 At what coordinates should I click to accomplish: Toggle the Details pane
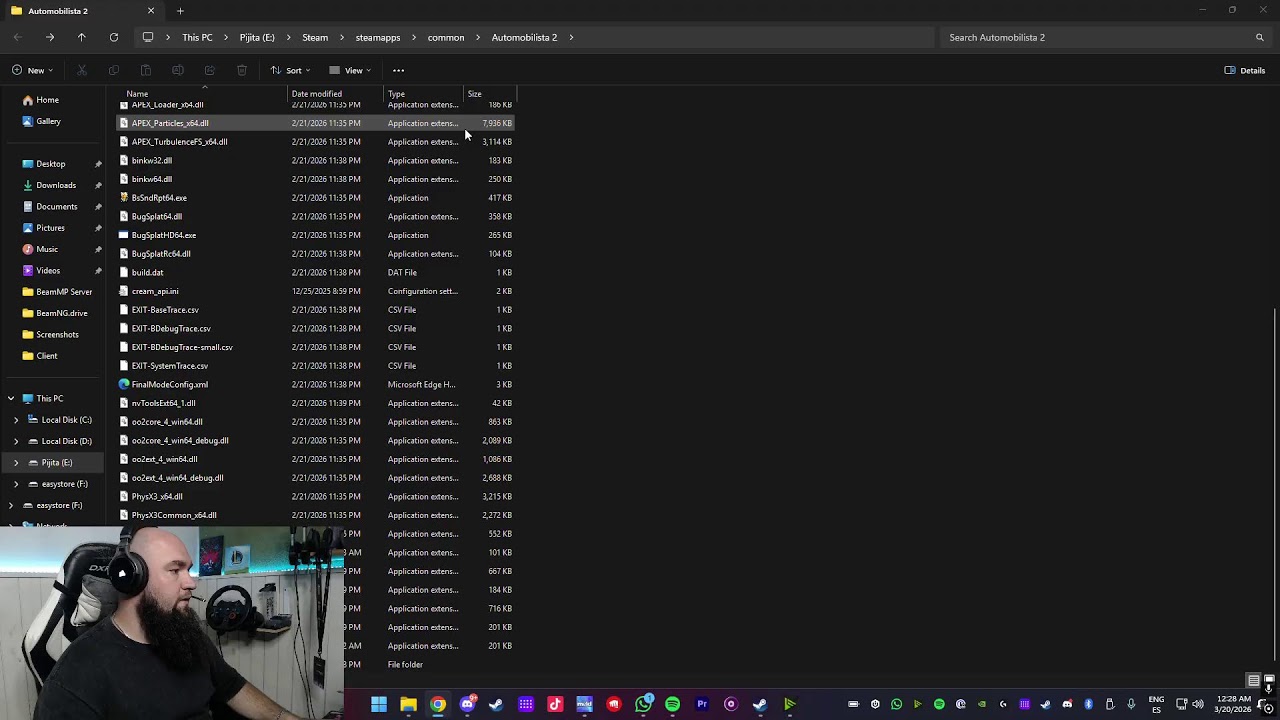click(x=1245, y=70)
